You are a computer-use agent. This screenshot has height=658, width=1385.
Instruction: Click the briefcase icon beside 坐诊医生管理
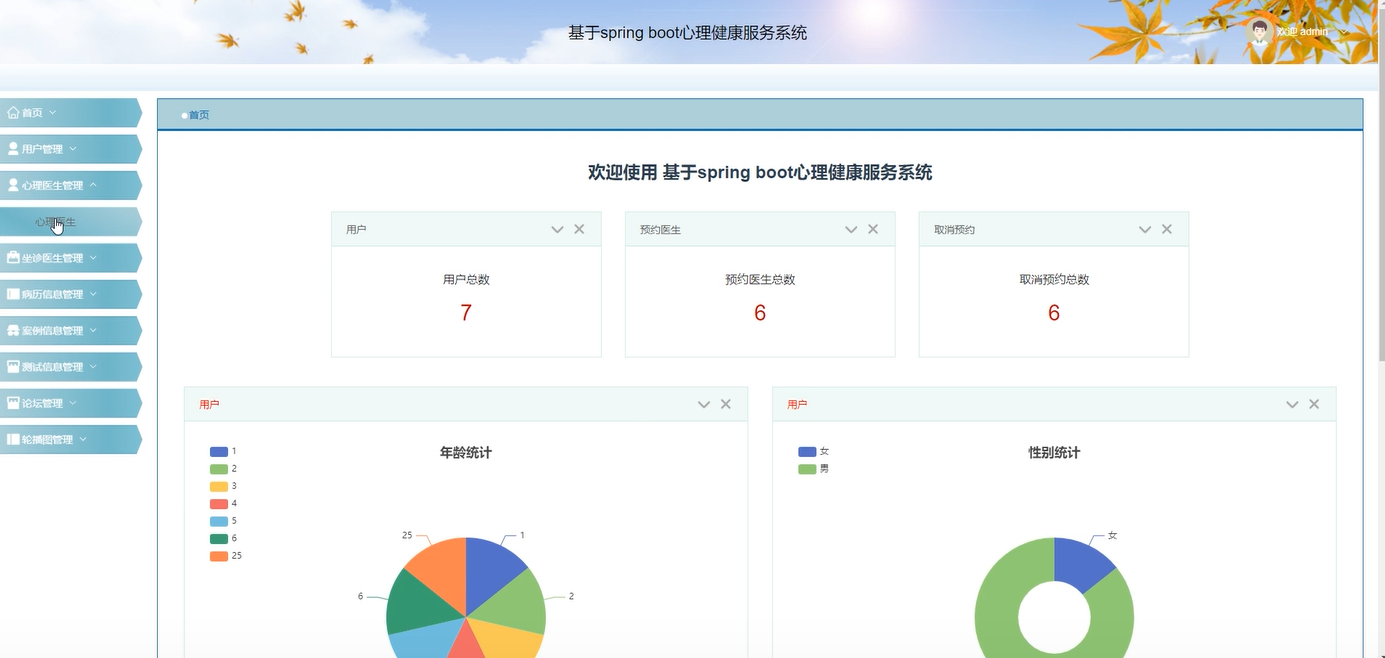(x=13, y=258)
